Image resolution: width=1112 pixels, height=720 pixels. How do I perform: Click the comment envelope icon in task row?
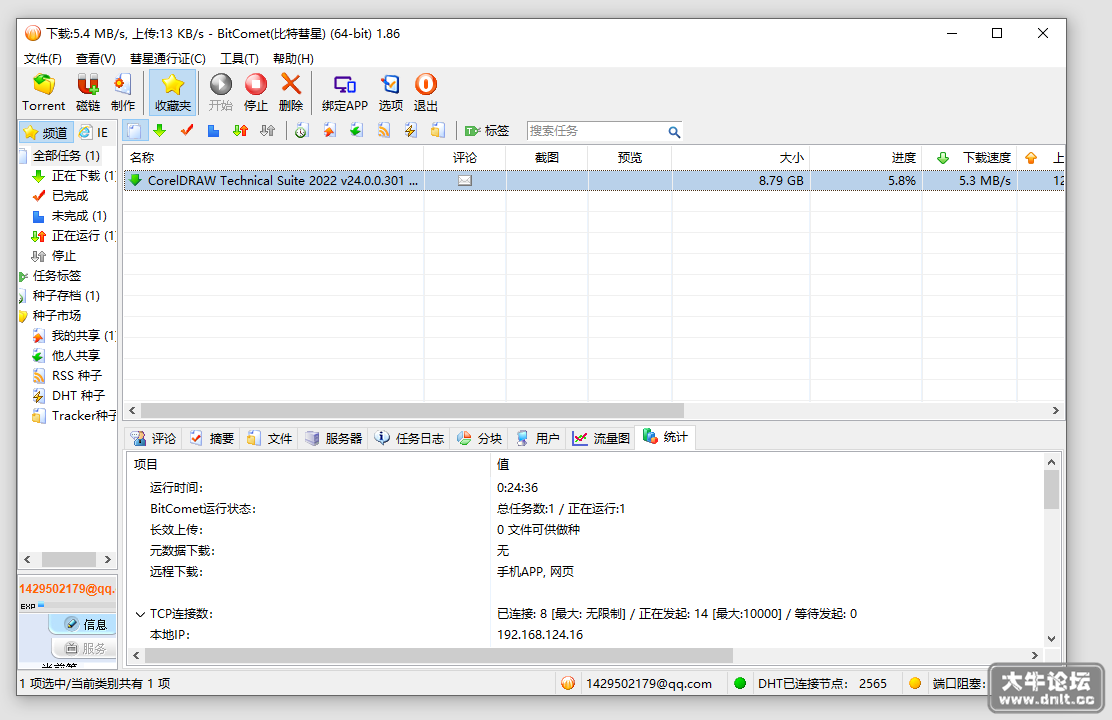[465, 181]
